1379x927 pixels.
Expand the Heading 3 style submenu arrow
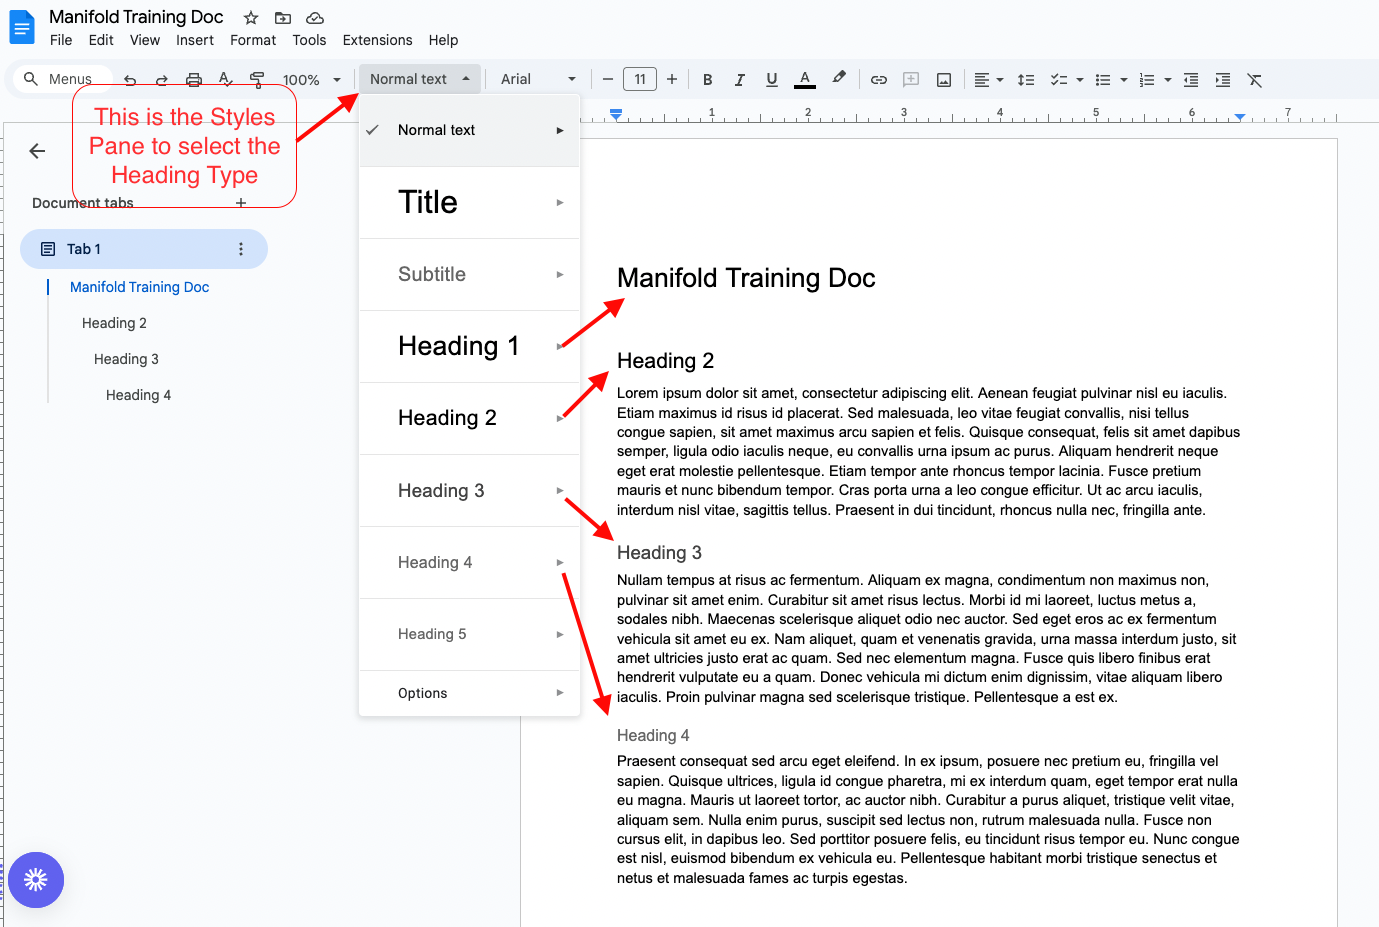click(560, 490)
